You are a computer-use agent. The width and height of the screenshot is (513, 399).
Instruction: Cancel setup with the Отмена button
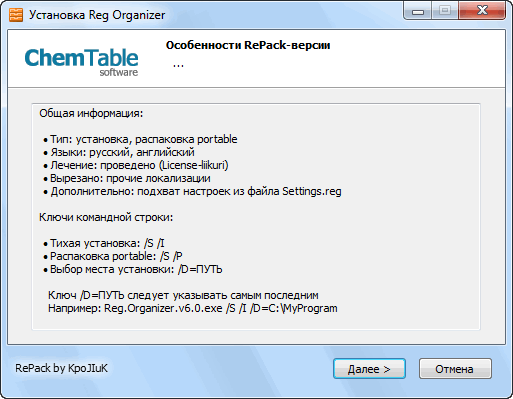pos(455,369)
